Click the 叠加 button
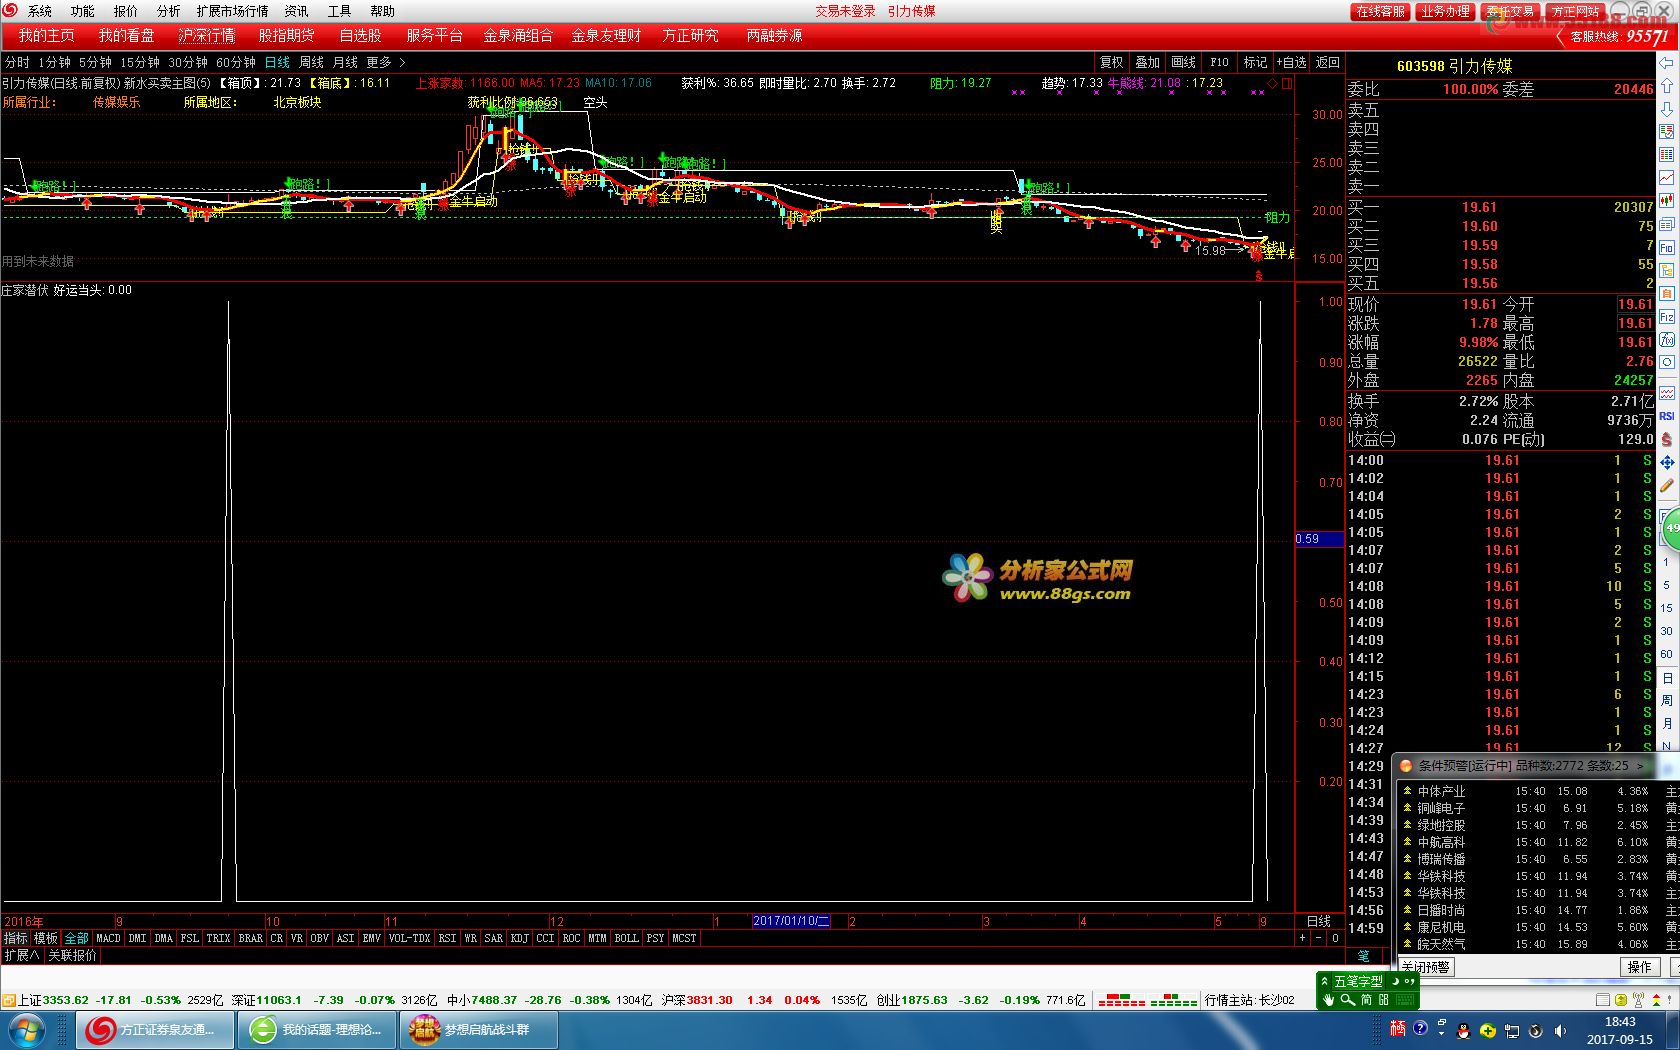 pos(1148,62)
